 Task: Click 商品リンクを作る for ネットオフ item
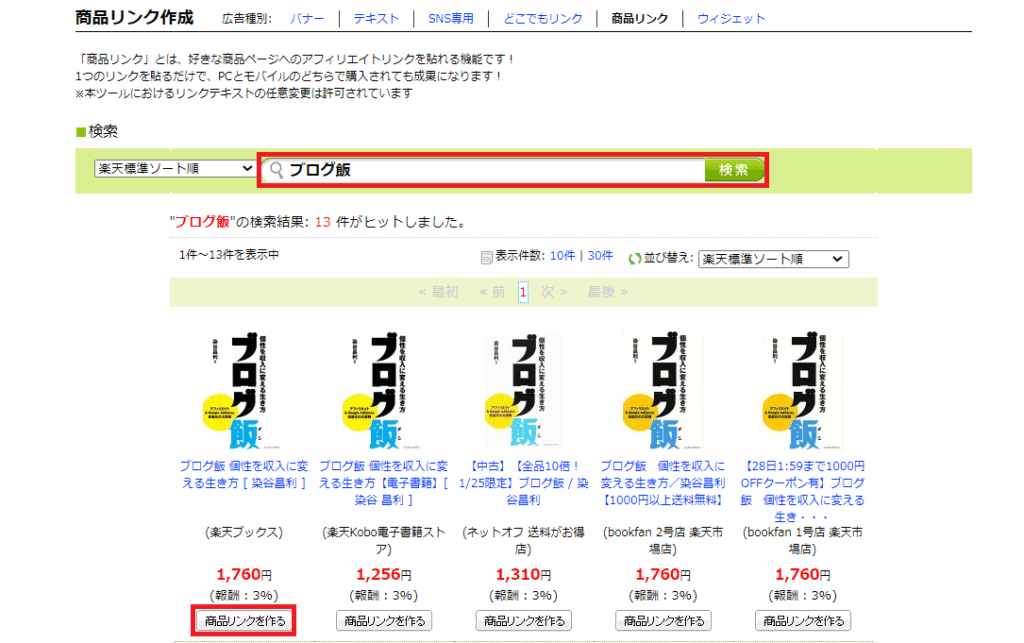point(524,620)
